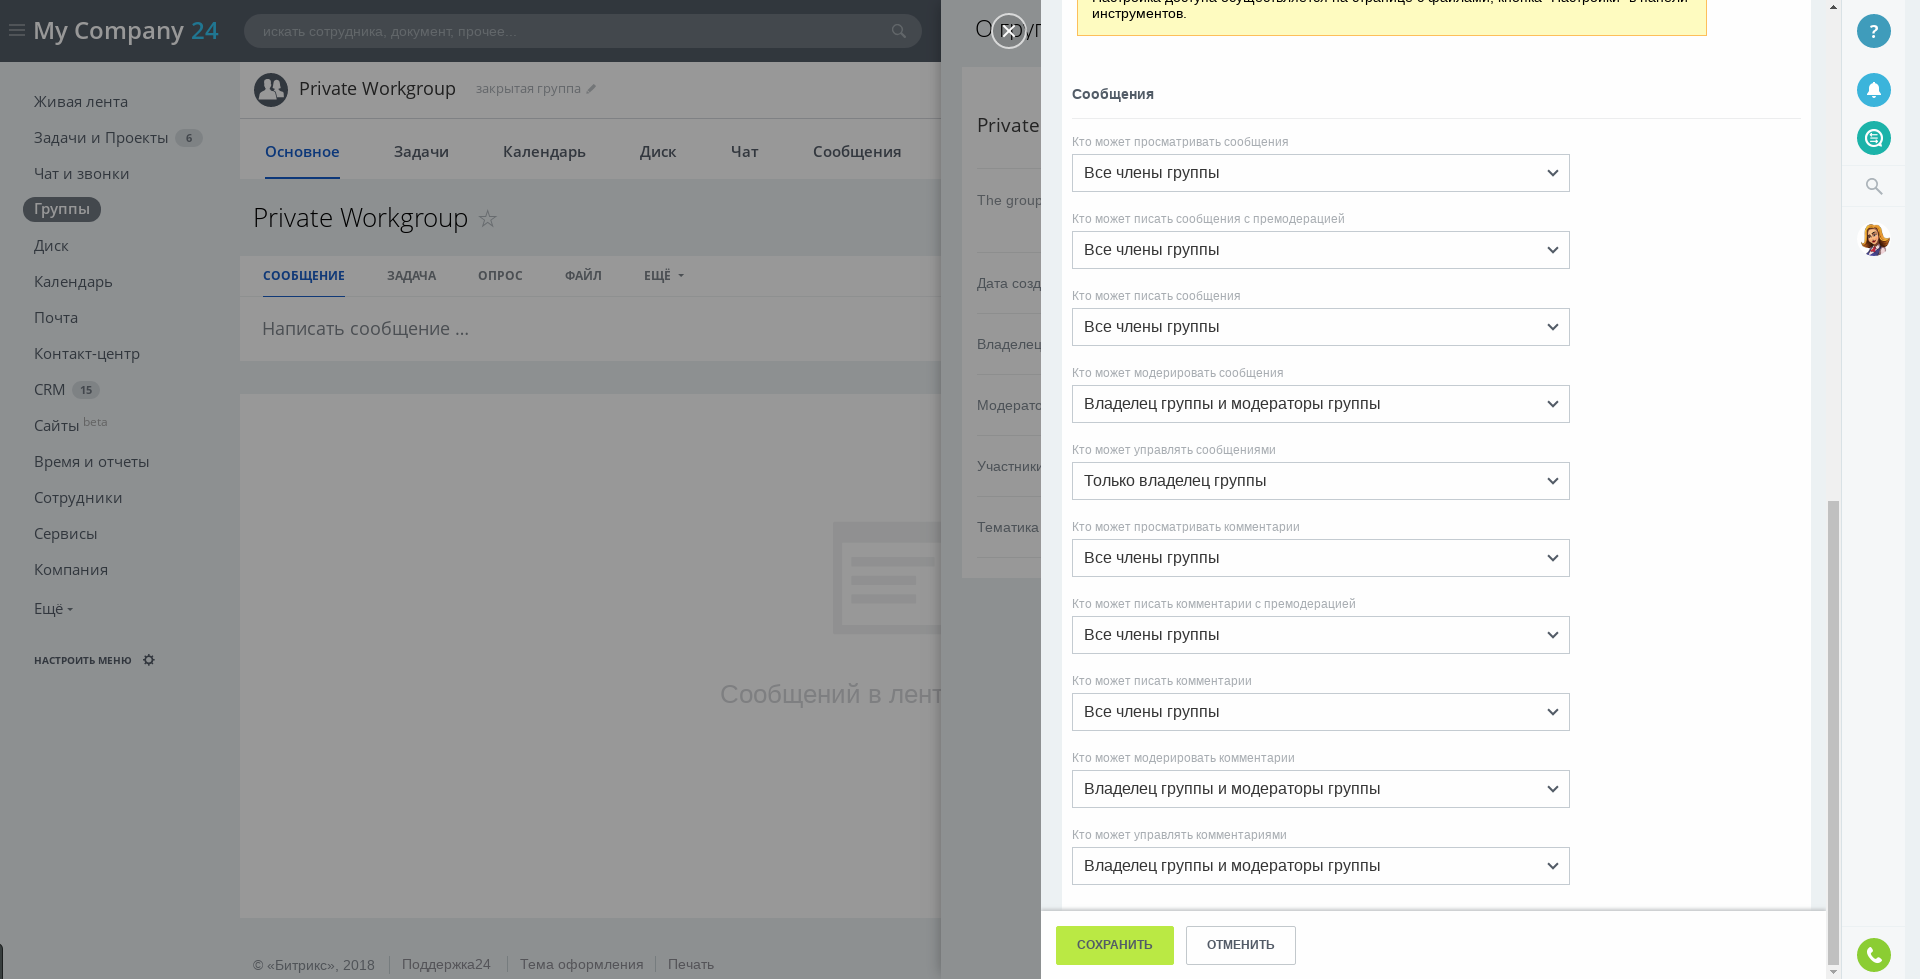The image size is (1920, 979).
Task: Click the search magnifier in right panel
Action: pos(1873,187)
